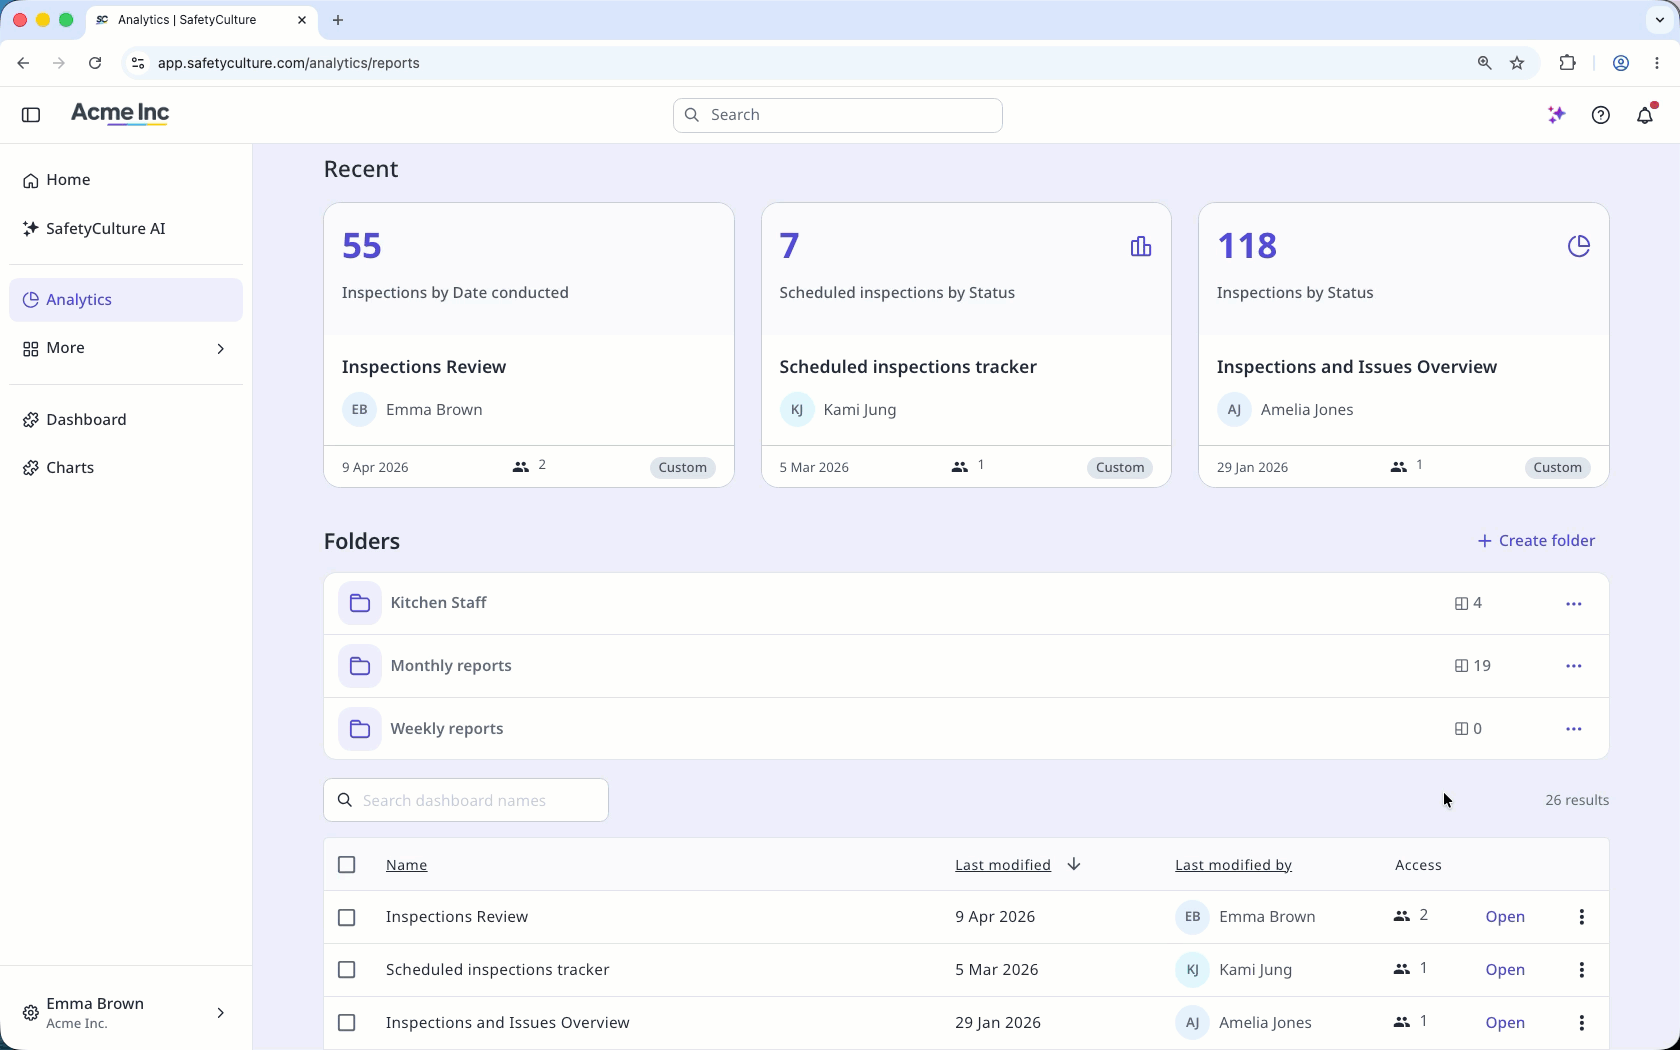Open the help question mark icon
Image resolution: width=1680 pixels, height=1050 pixels.
click(1601, 115)
